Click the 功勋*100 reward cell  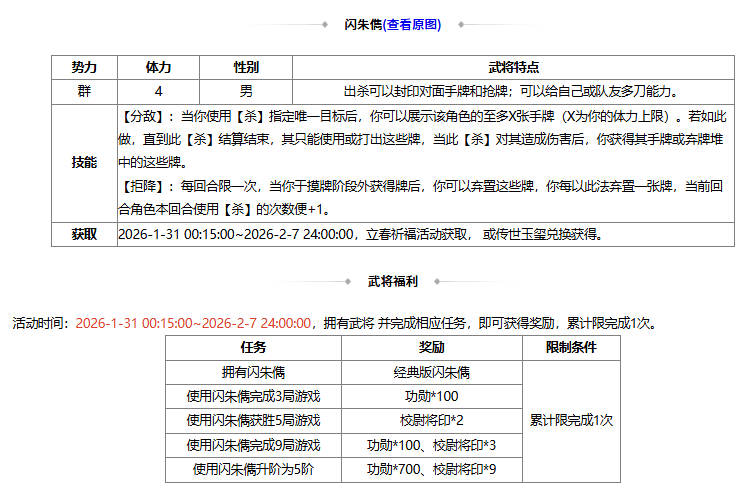(x=431, y=396)
